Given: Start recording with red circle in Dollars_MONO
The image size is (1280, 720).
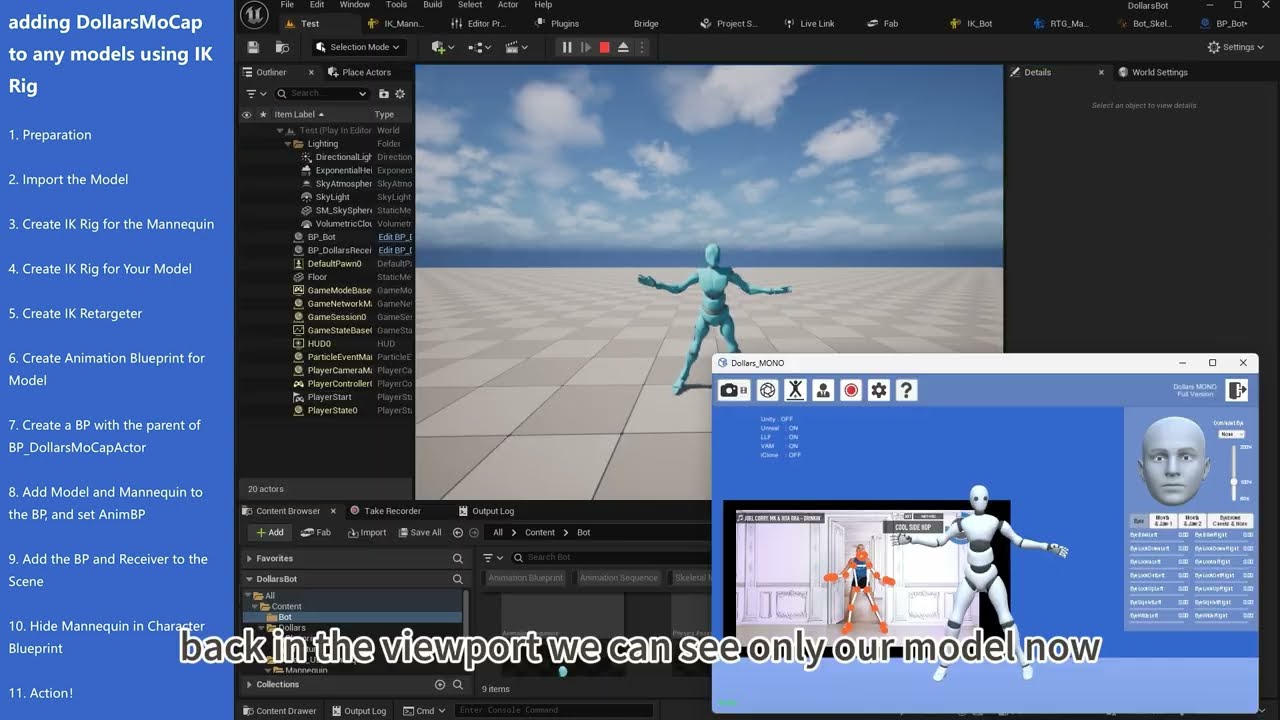Looking at the screenshot, I should pyautogui.click(x=851, y=390).
